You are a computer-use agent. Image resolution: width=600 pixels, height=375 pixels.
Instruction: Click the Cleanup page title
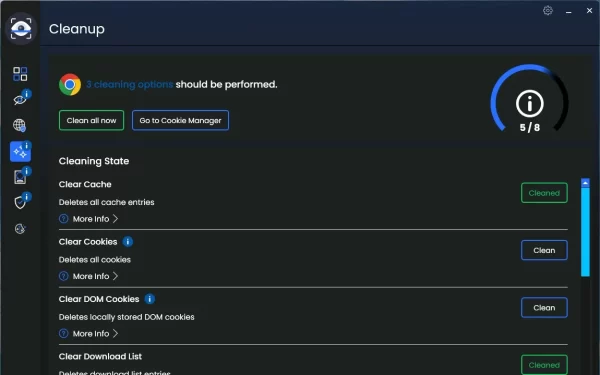click(77, 29)
